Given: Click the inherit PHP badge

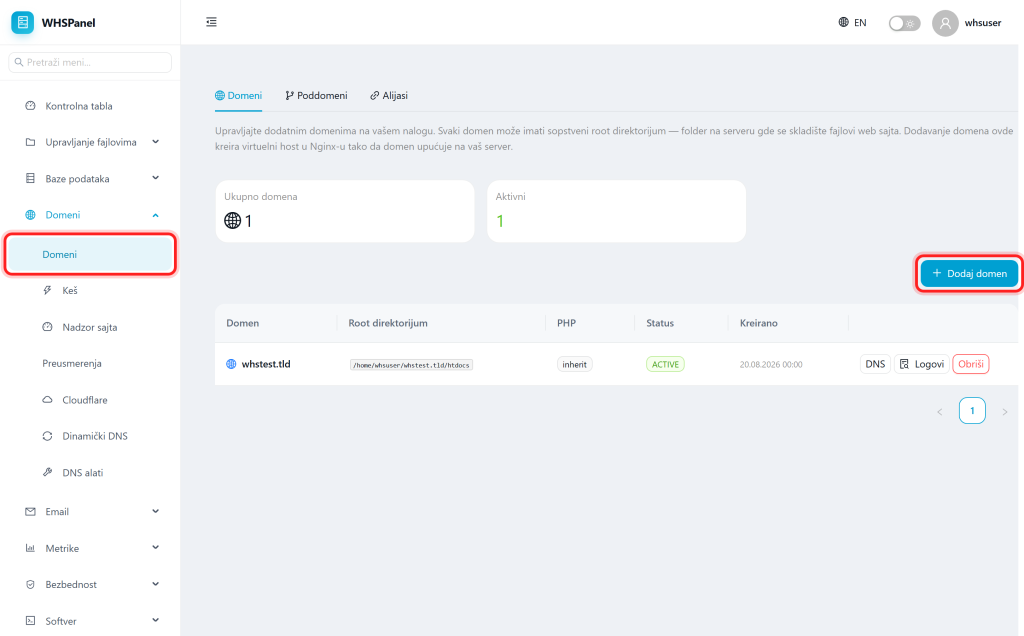Looking at the screenshot, I should click(x=575, y=364).
